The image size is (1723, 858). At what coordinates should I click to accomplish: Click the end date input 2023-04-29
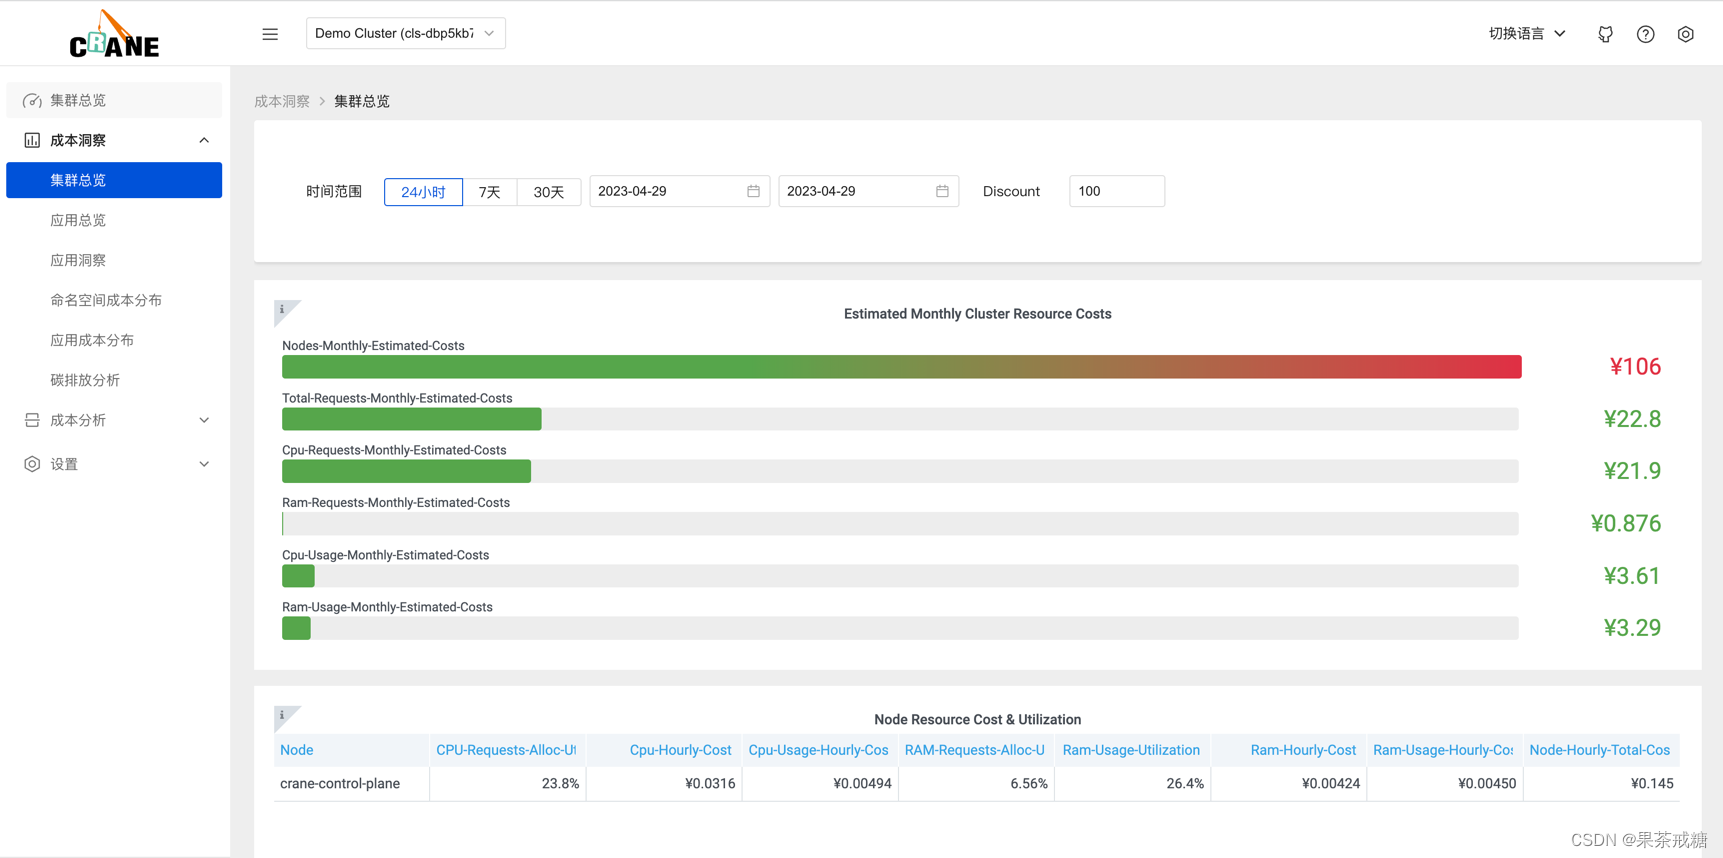(868, 191)
